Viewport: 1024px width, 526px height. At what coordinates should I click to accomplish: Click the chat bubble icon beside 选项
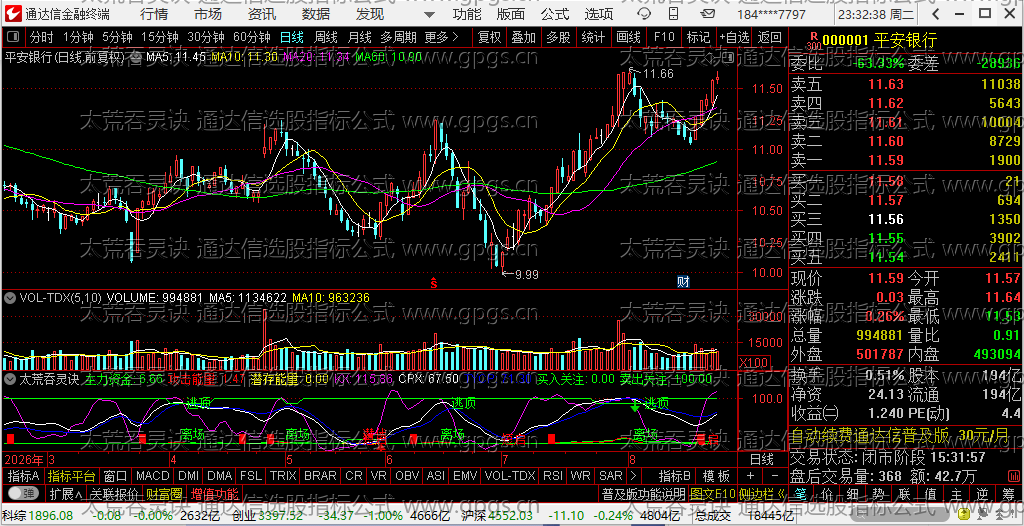pyautogui.click(x=643, y=14)
